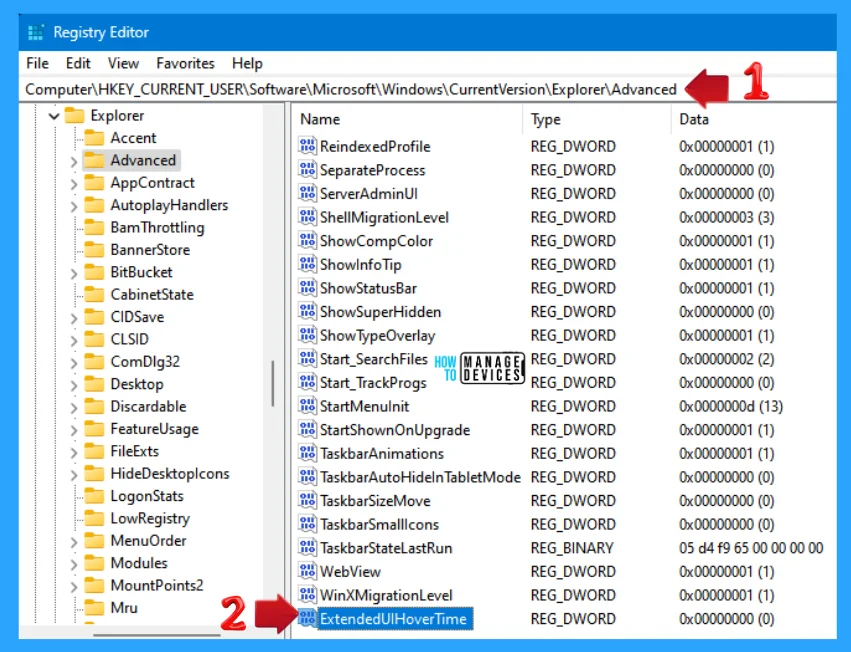Viewport: 851px width, 652px height.
Task: Click the ServerAdminUI DWORD icon
Action: coord(307,193)
